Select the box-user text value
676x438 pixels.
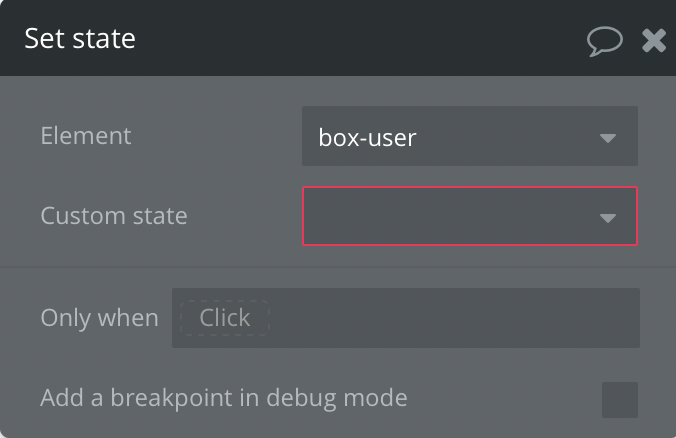tap(367, 138)
